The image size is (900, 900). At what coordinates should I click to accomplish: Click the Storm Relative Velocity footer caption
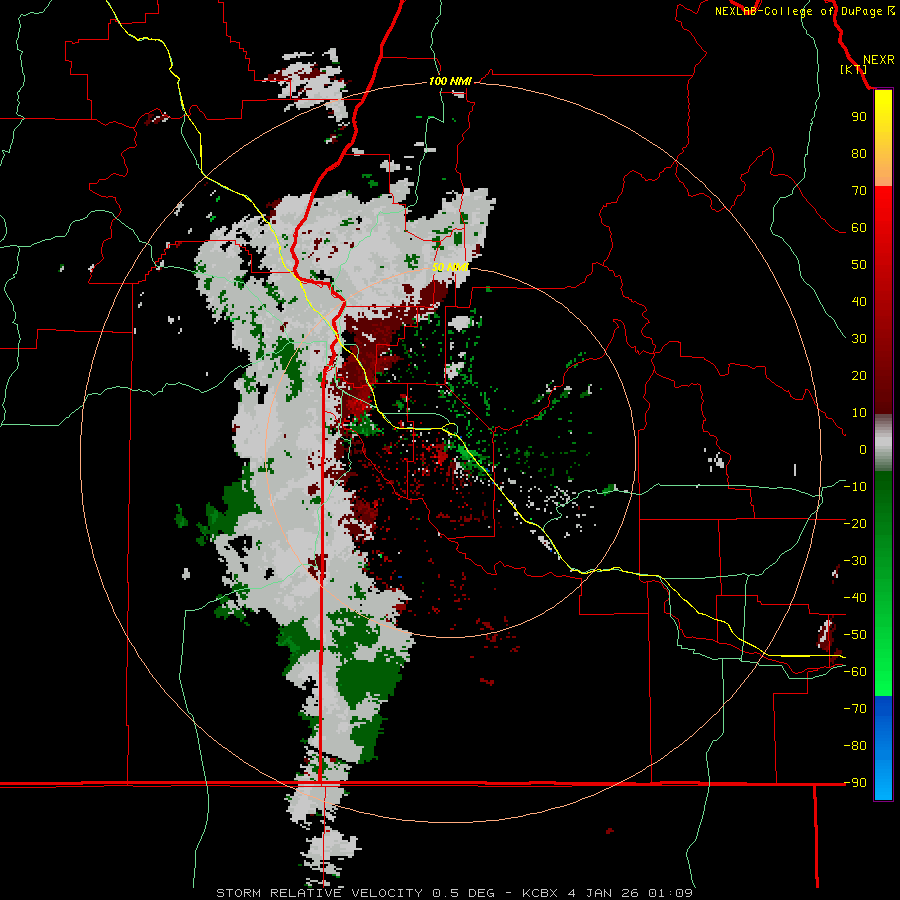click(455, 893)
